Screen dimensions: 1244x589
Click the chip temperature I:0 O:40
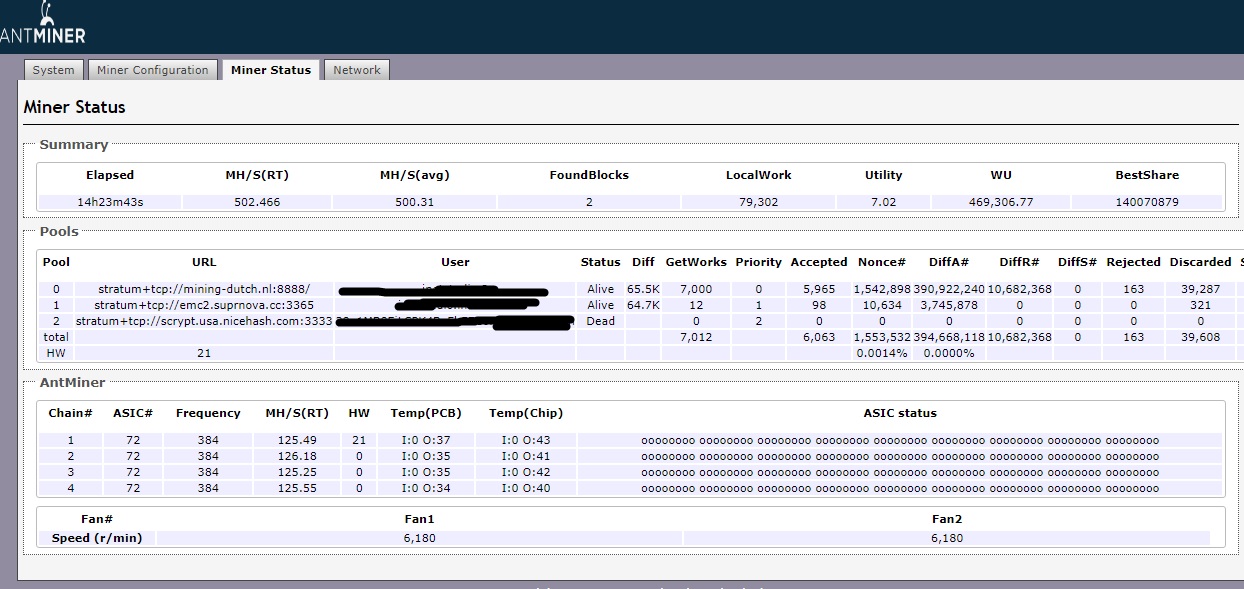pos(526,488)
